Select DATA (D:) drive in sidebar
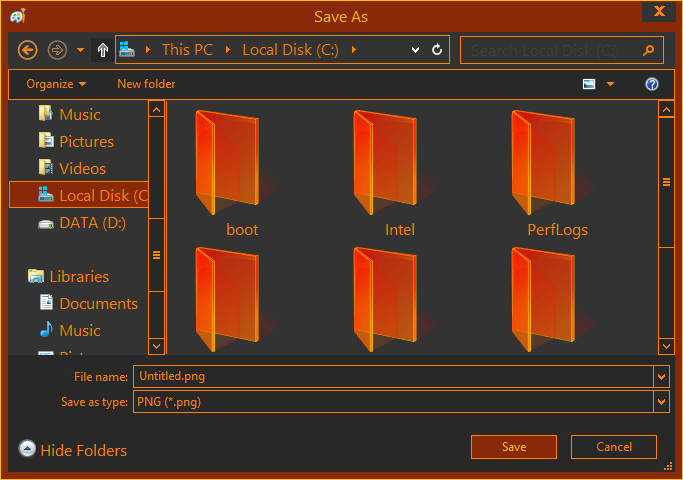The width and height of the screenshot is (683, 480). (x=92, y=223)
